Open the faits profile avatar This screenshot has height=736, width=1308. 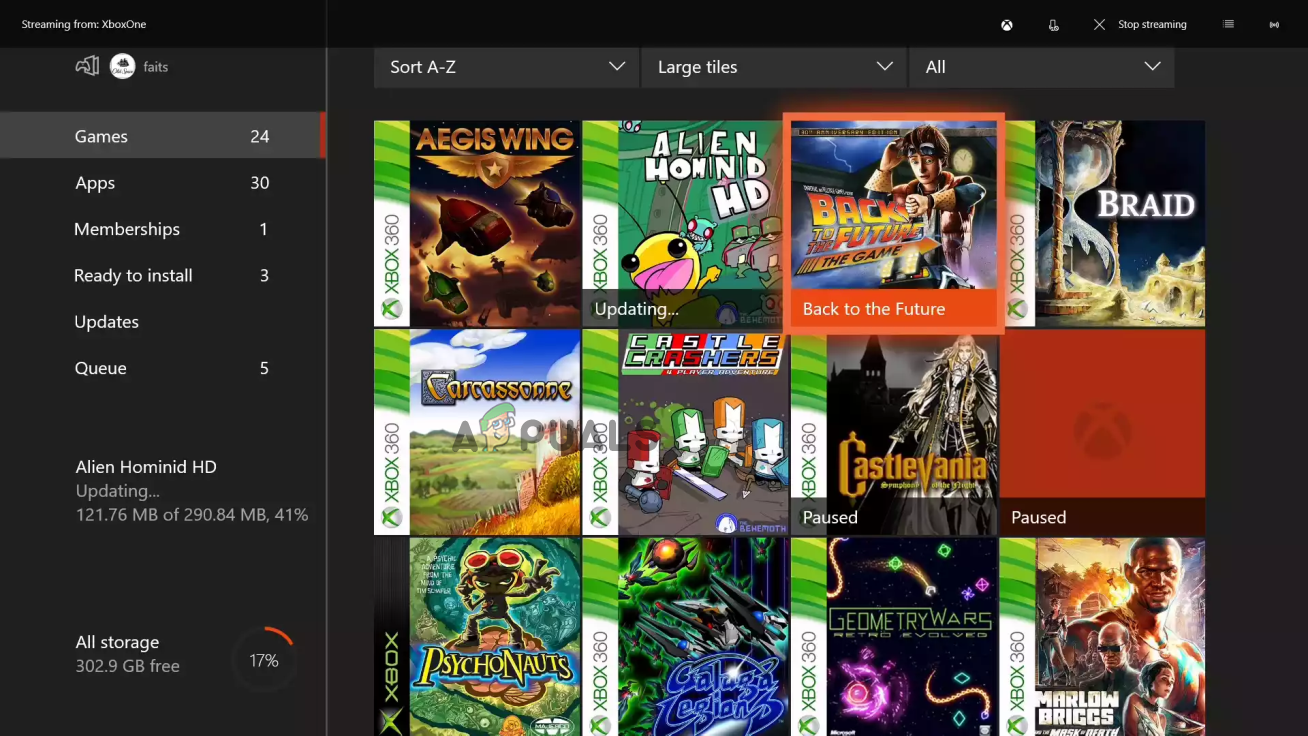tap(123, 67)
